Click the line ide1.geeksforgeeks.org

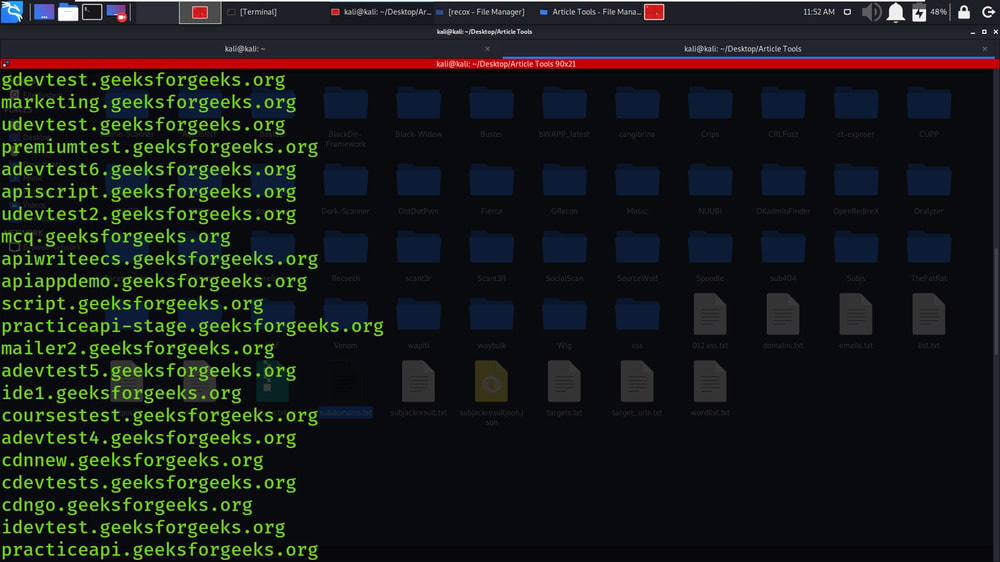pos(122,393)
